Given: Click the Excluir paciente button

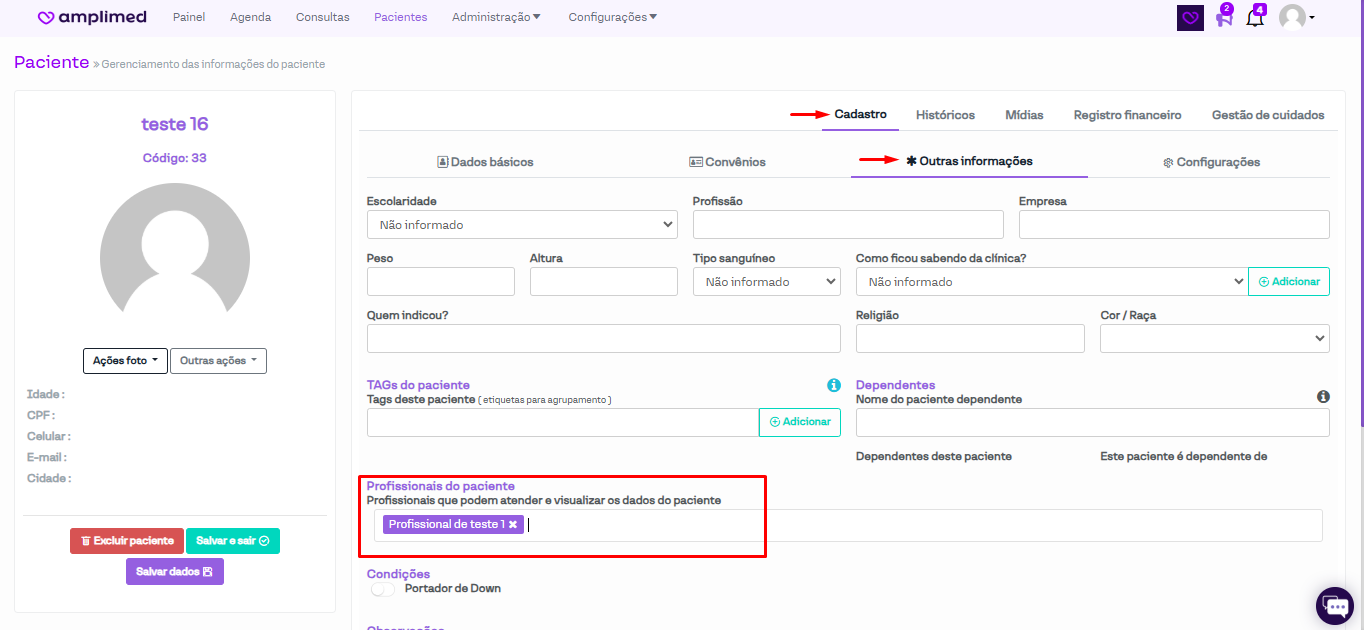Looking at the screenshot, I should point(127,541).
